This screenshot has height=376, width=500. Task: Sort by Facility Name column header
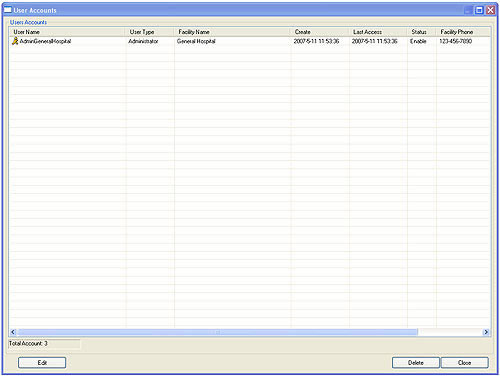(233, 32)
